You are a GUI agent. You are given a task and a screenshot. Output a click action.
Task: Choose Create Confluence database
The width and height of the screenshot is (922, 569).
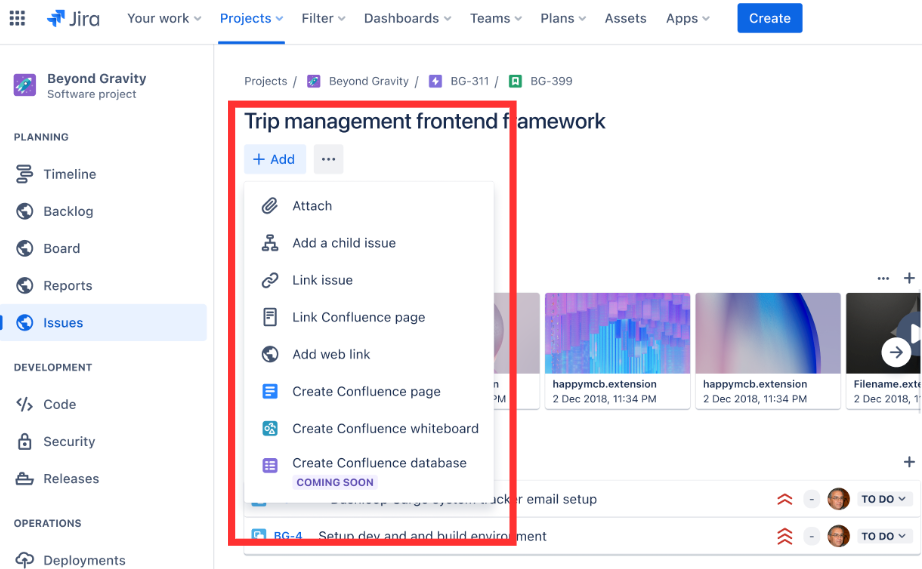[369, 472]
